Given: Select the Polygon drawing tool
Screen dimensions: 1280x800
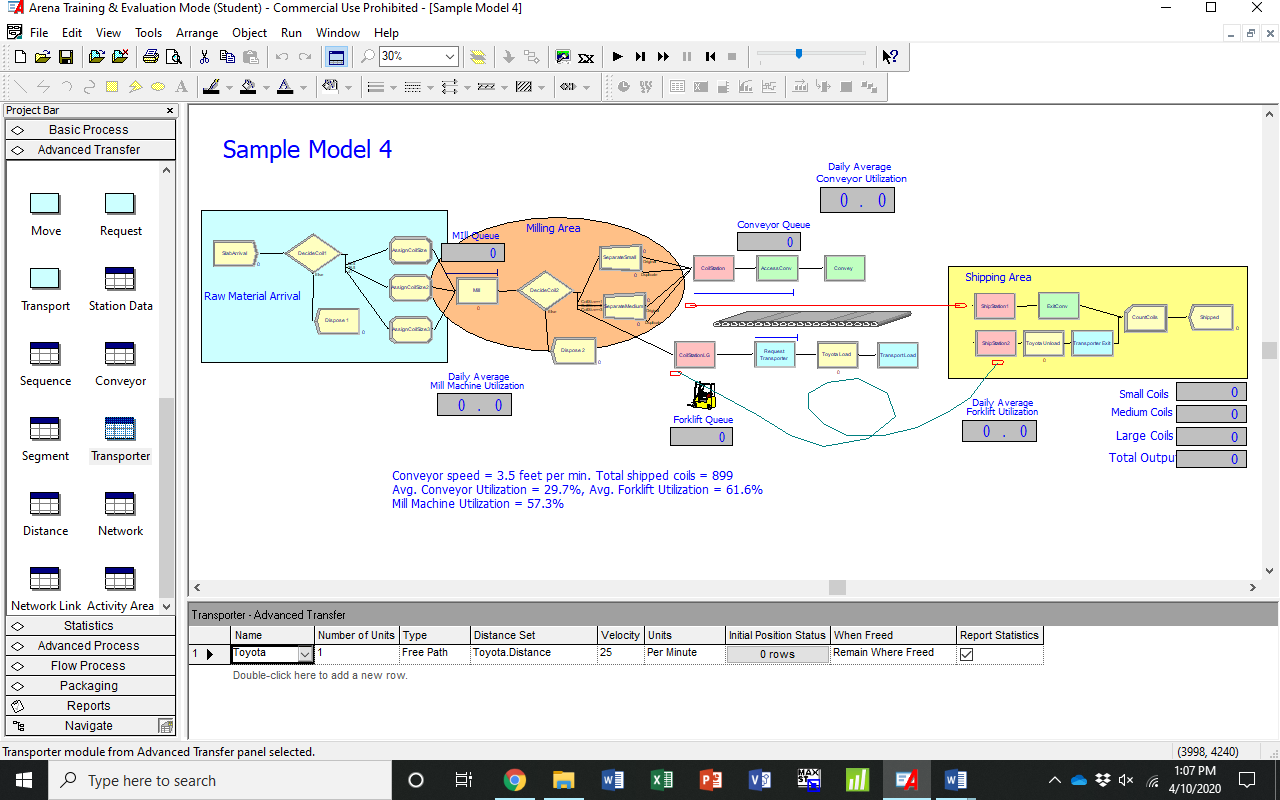Looking at the screenshot, I should (x=135, y=87).
